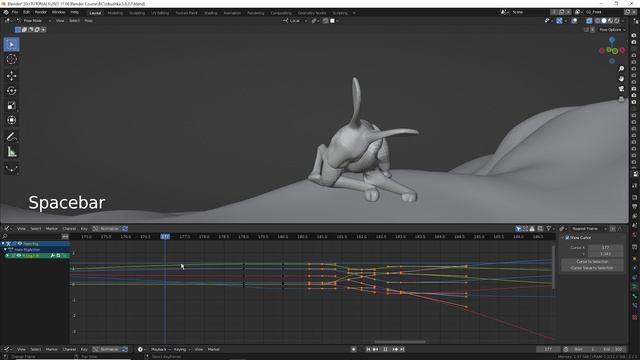Toggle viewport gizmo visibility button
The width and height of the screenshot is (640, 360).
[559, 21]
